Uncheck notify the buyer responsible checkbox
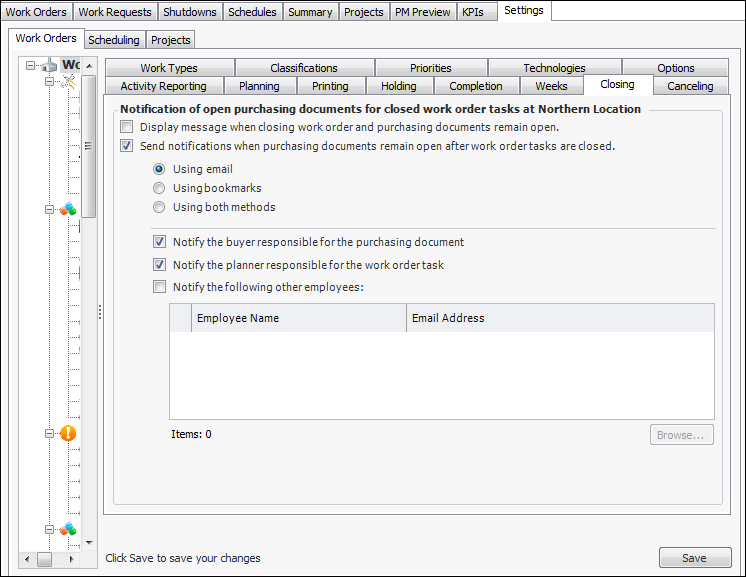This screenshot has width=746, height=577. (160, 242)
